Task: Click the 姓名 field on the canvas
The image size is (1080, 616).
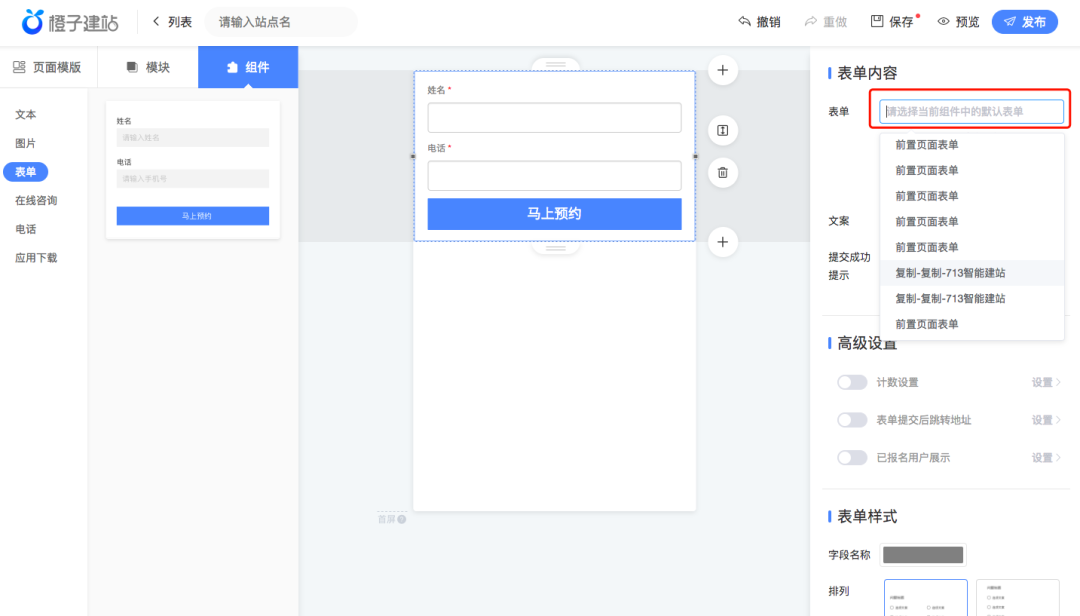Action: (554, 118)
